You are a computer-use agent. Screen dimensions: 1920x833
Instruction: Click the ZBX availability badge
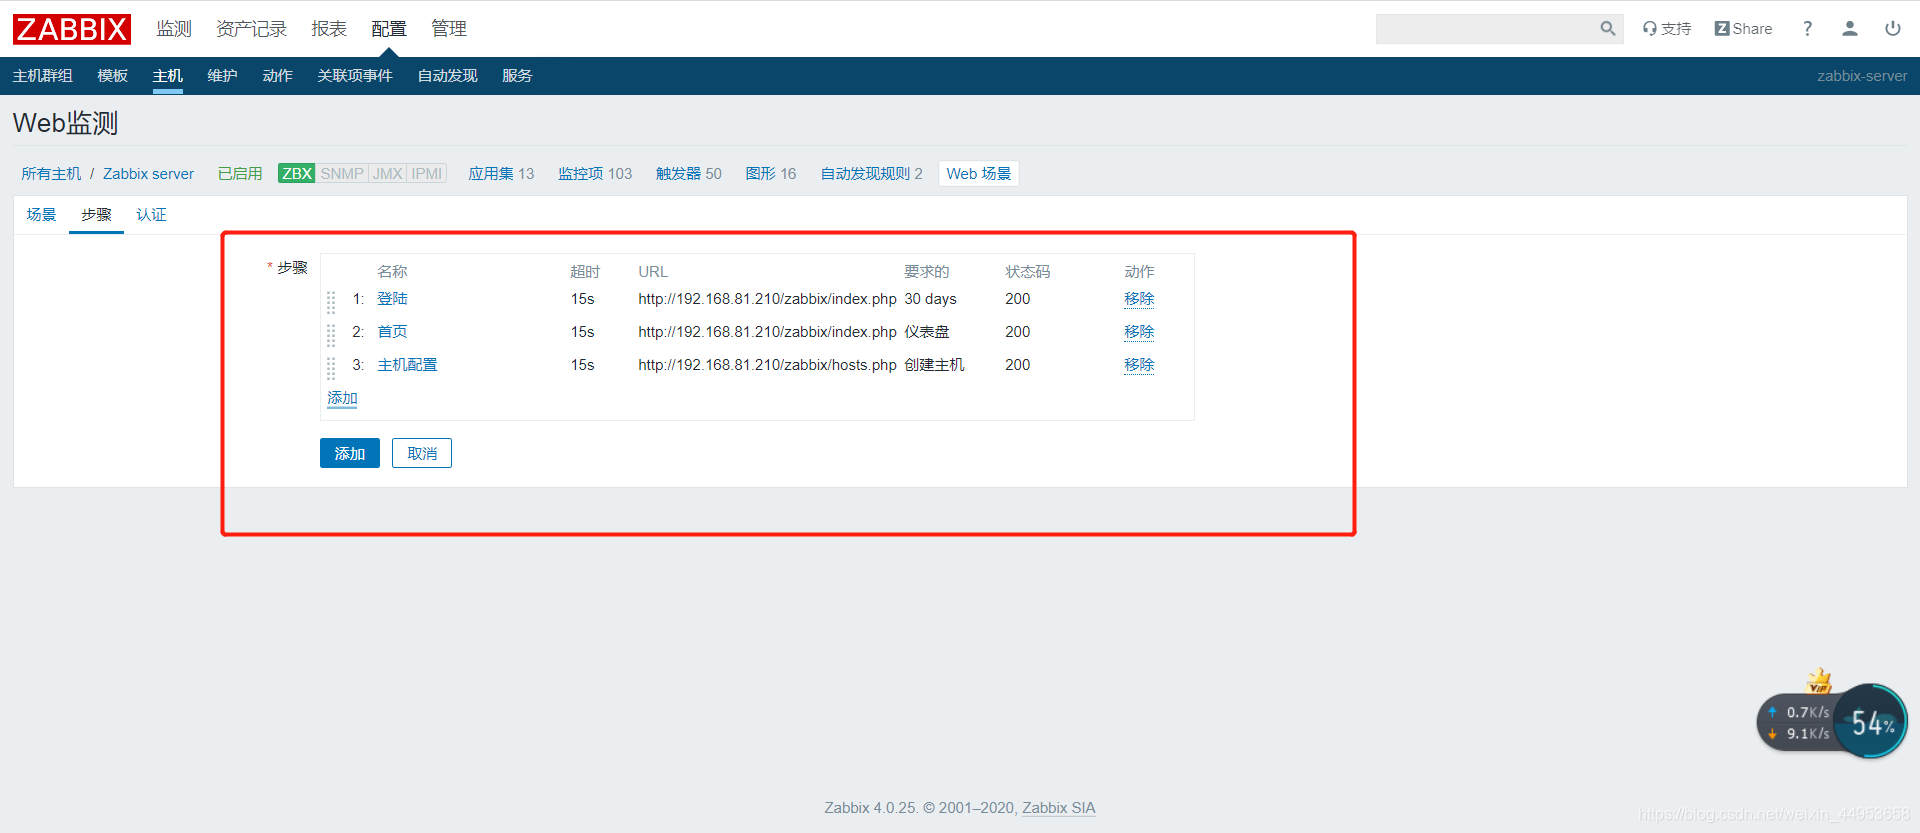297,174
